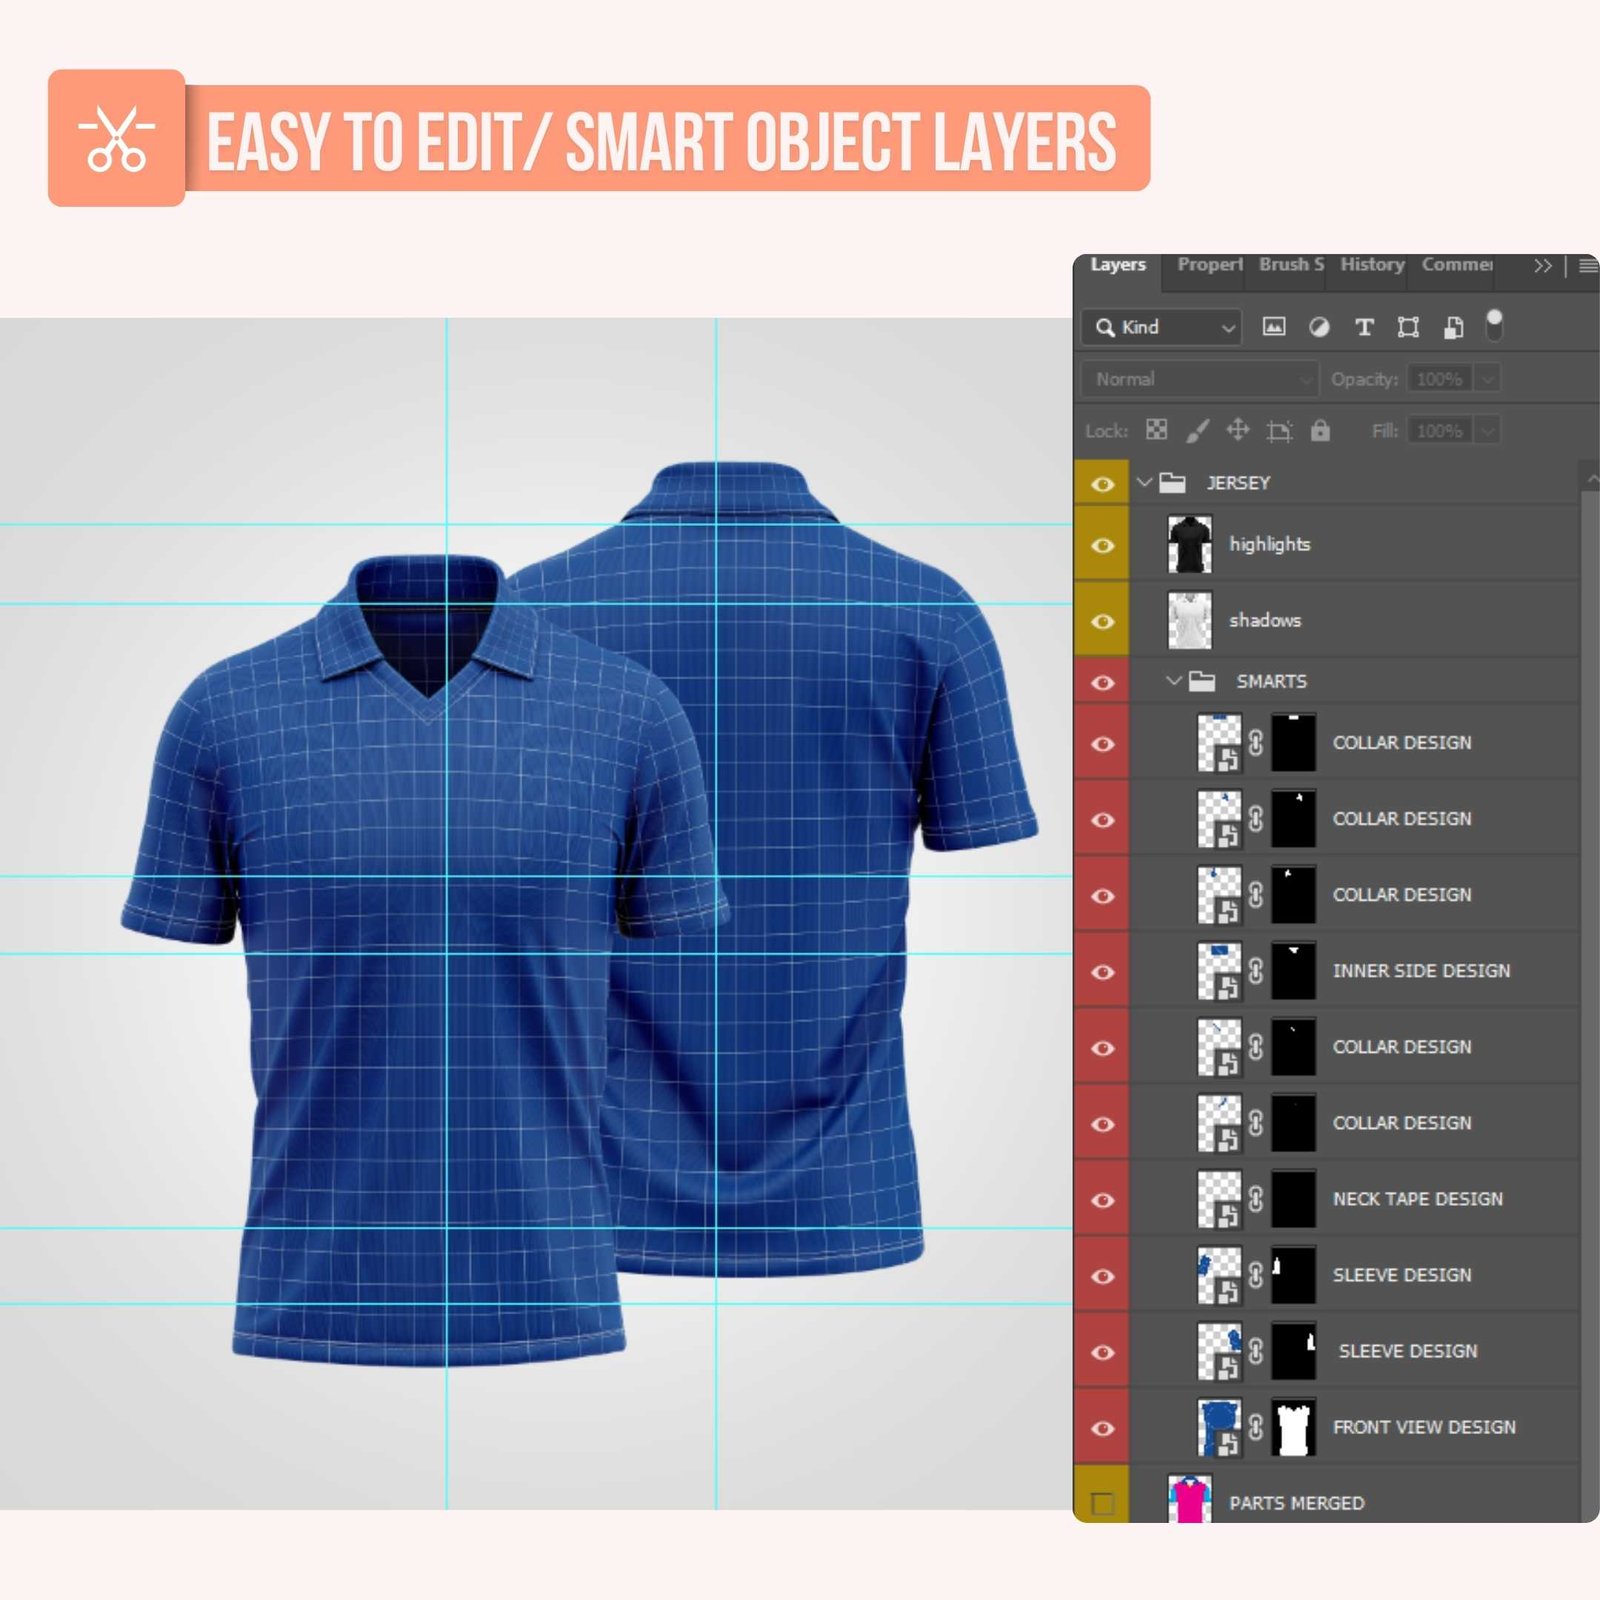Viewport: 1600px width, 1600px height.
Task: Select the adjustment layer filter icon
Action: (1319, 327)
